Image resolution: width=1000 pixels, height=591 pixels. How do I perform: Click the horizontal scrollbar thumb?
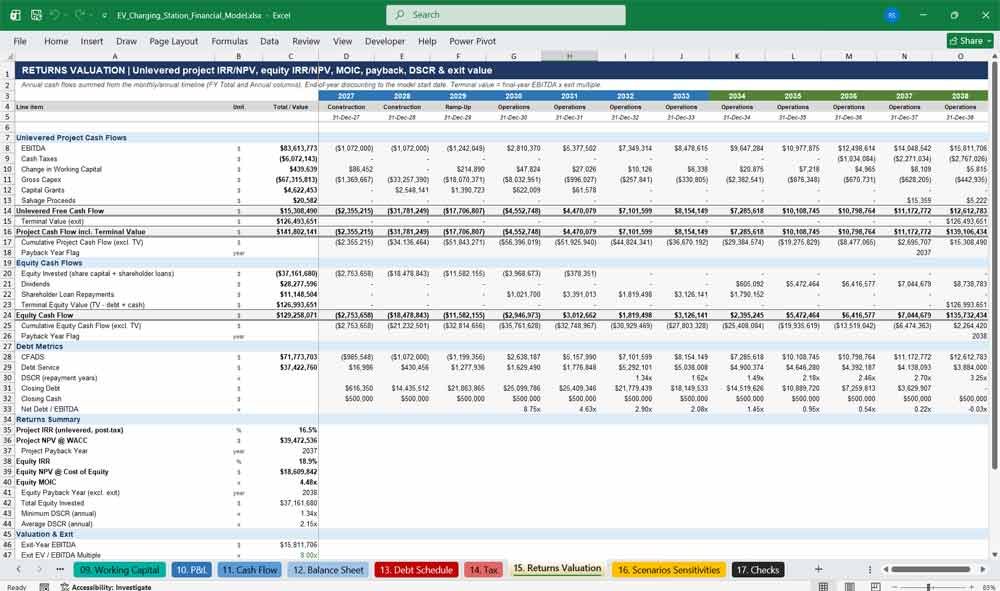coord(930,569)
